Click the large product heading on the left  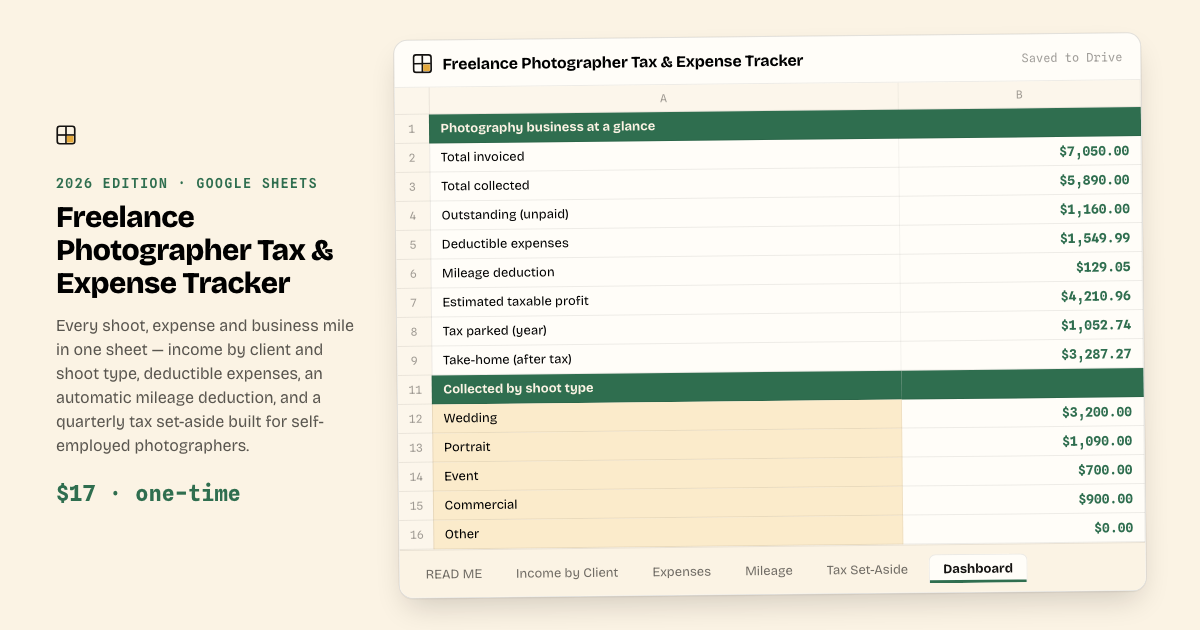point(195,250)
